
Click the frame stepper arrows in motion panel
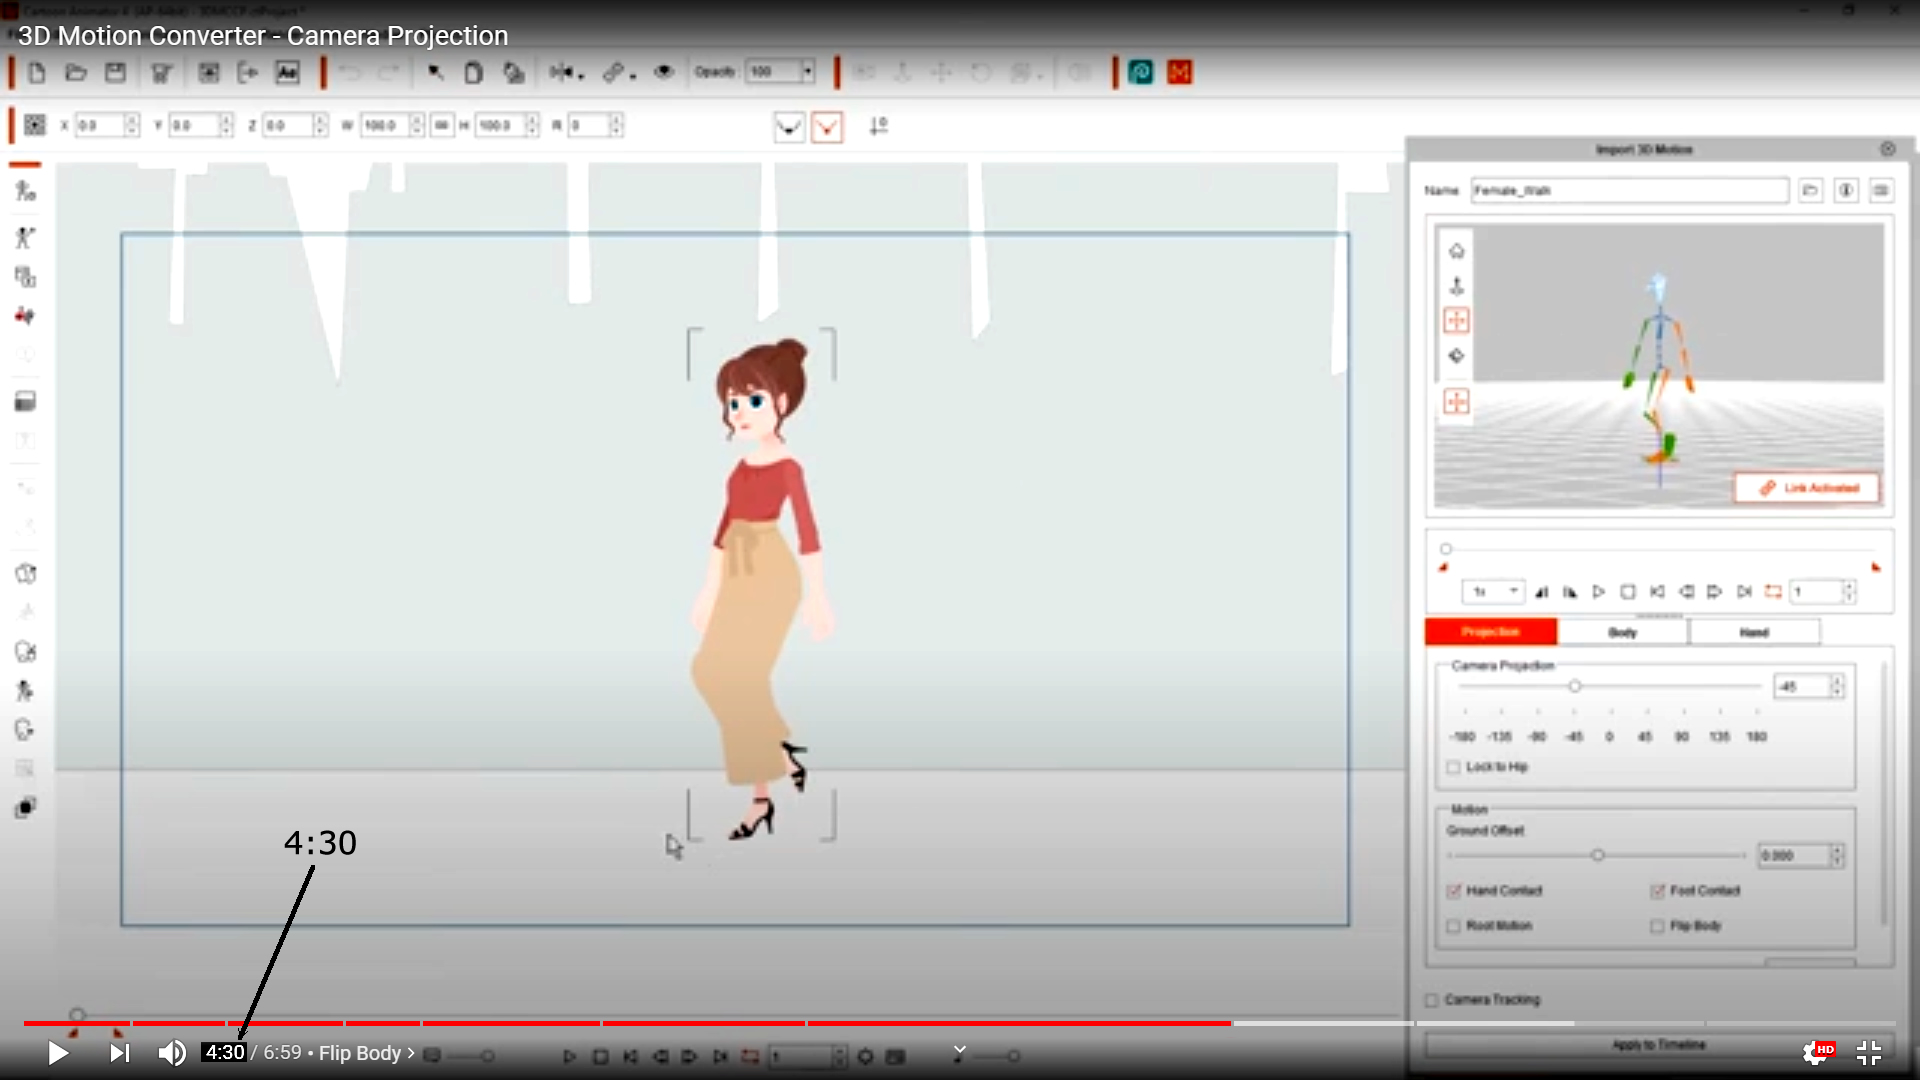click(x=1848, y=592)
